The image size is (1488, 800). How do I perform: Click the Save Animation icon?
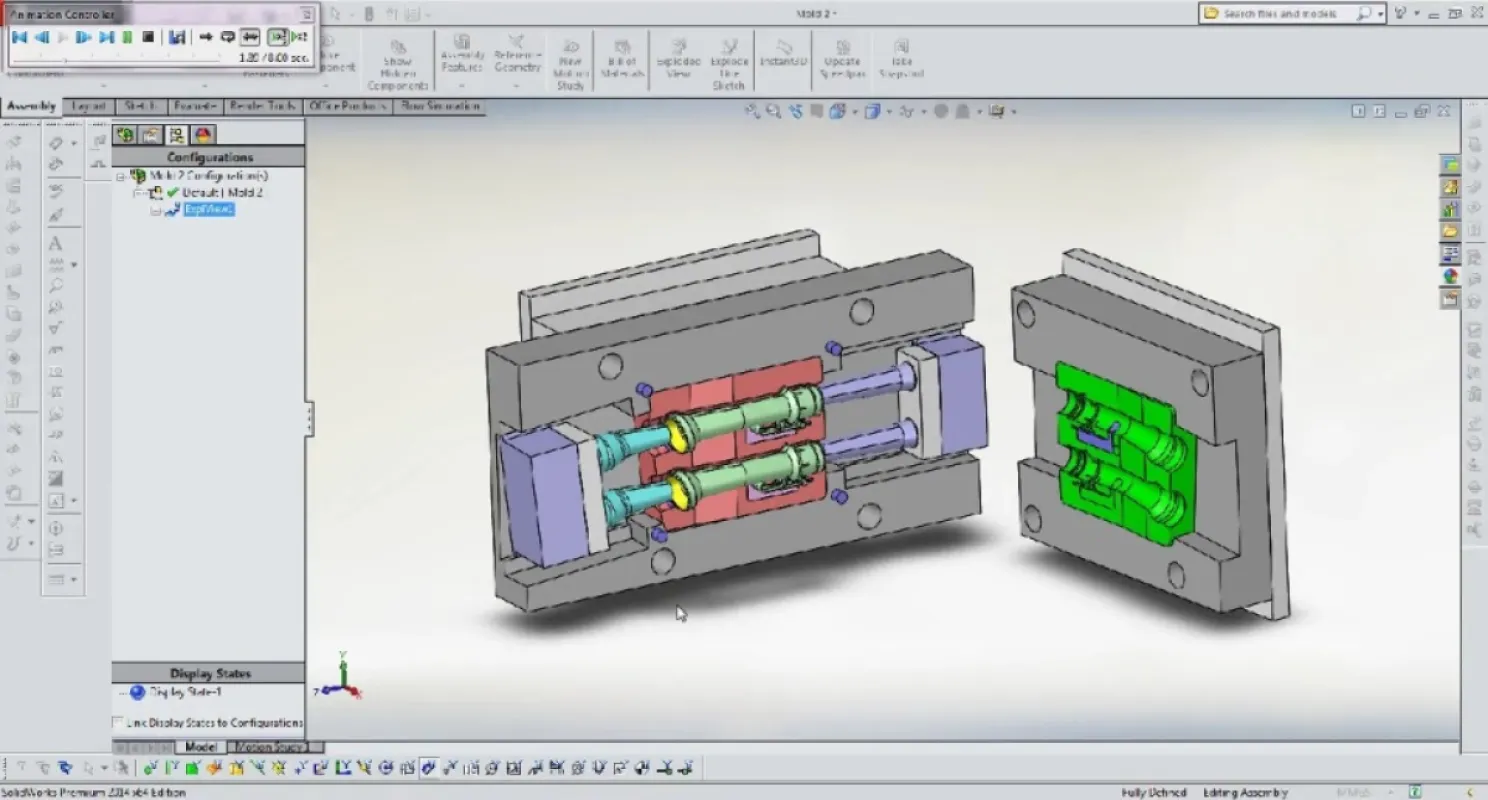(177, 37)
